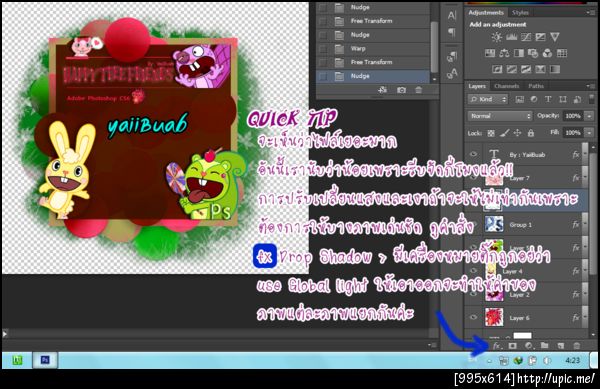The image size is (600, 389).
Task: Delete the selected layer
Action: 576,346
